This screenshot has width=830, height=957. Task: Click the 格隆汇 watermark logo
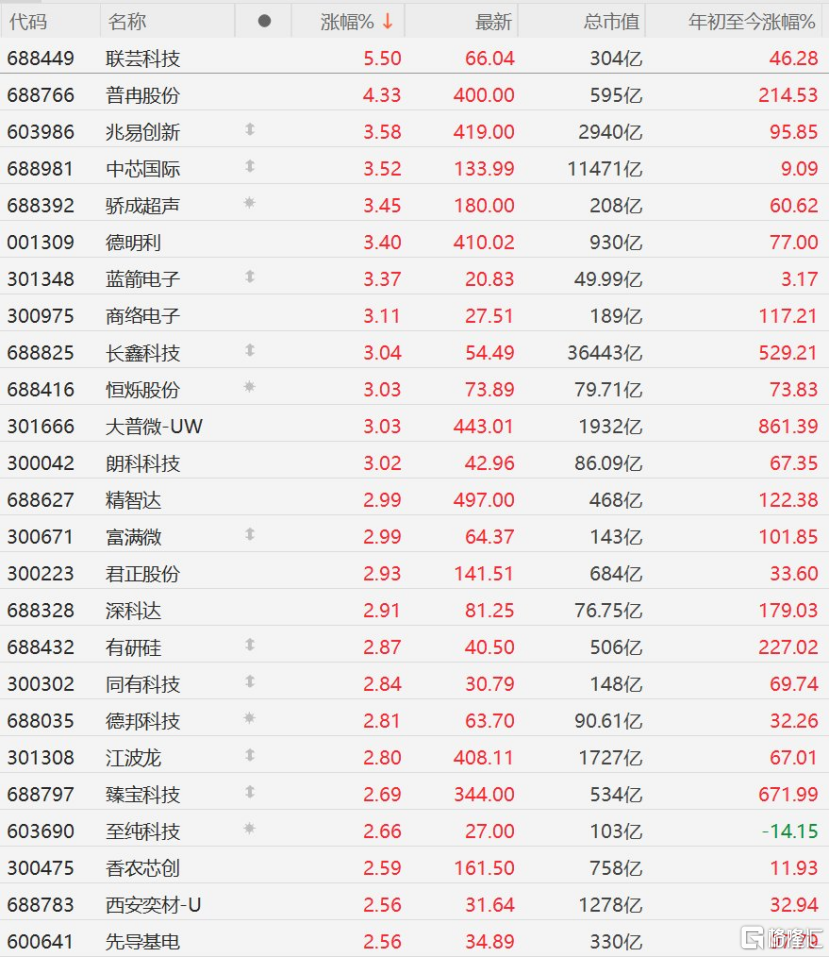coord(782,937)
